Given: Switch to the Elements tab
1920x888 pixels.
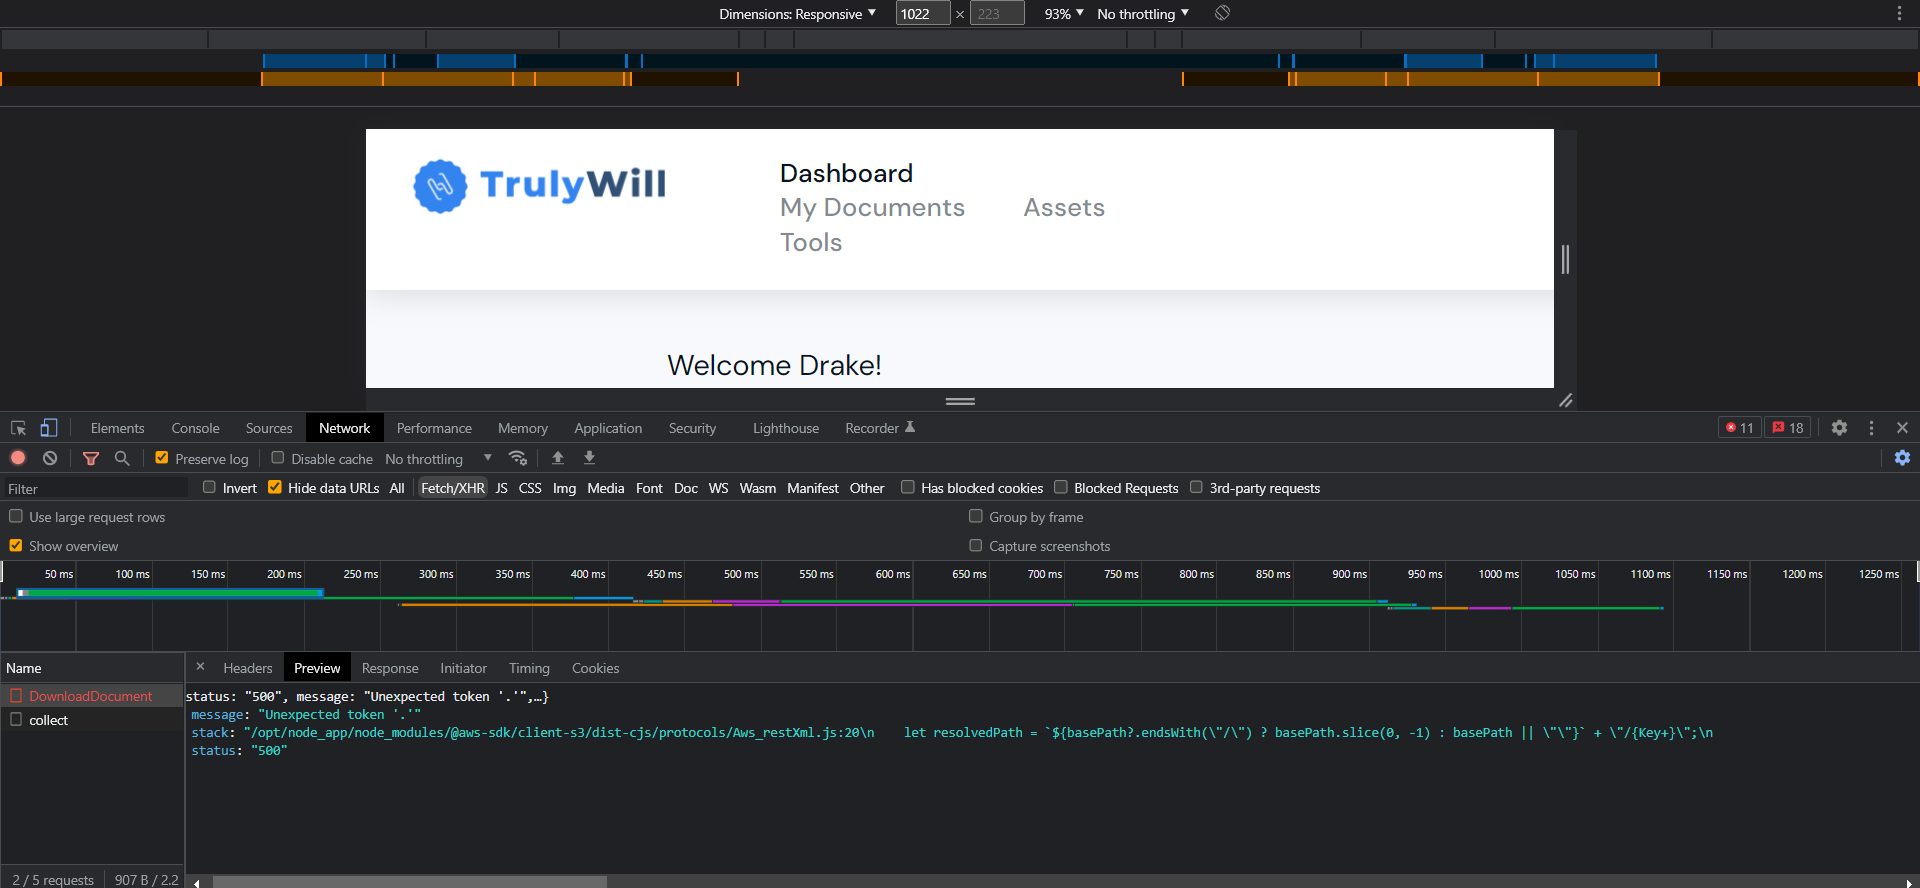Looking at the screenshot, I should tap(117, 428).
